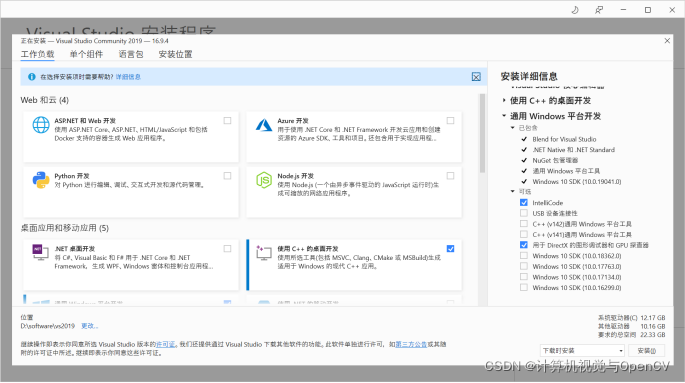Check the ASP.NET and Web development workload
The width and height of the screenshot is (685, 383).
(227, 121)
